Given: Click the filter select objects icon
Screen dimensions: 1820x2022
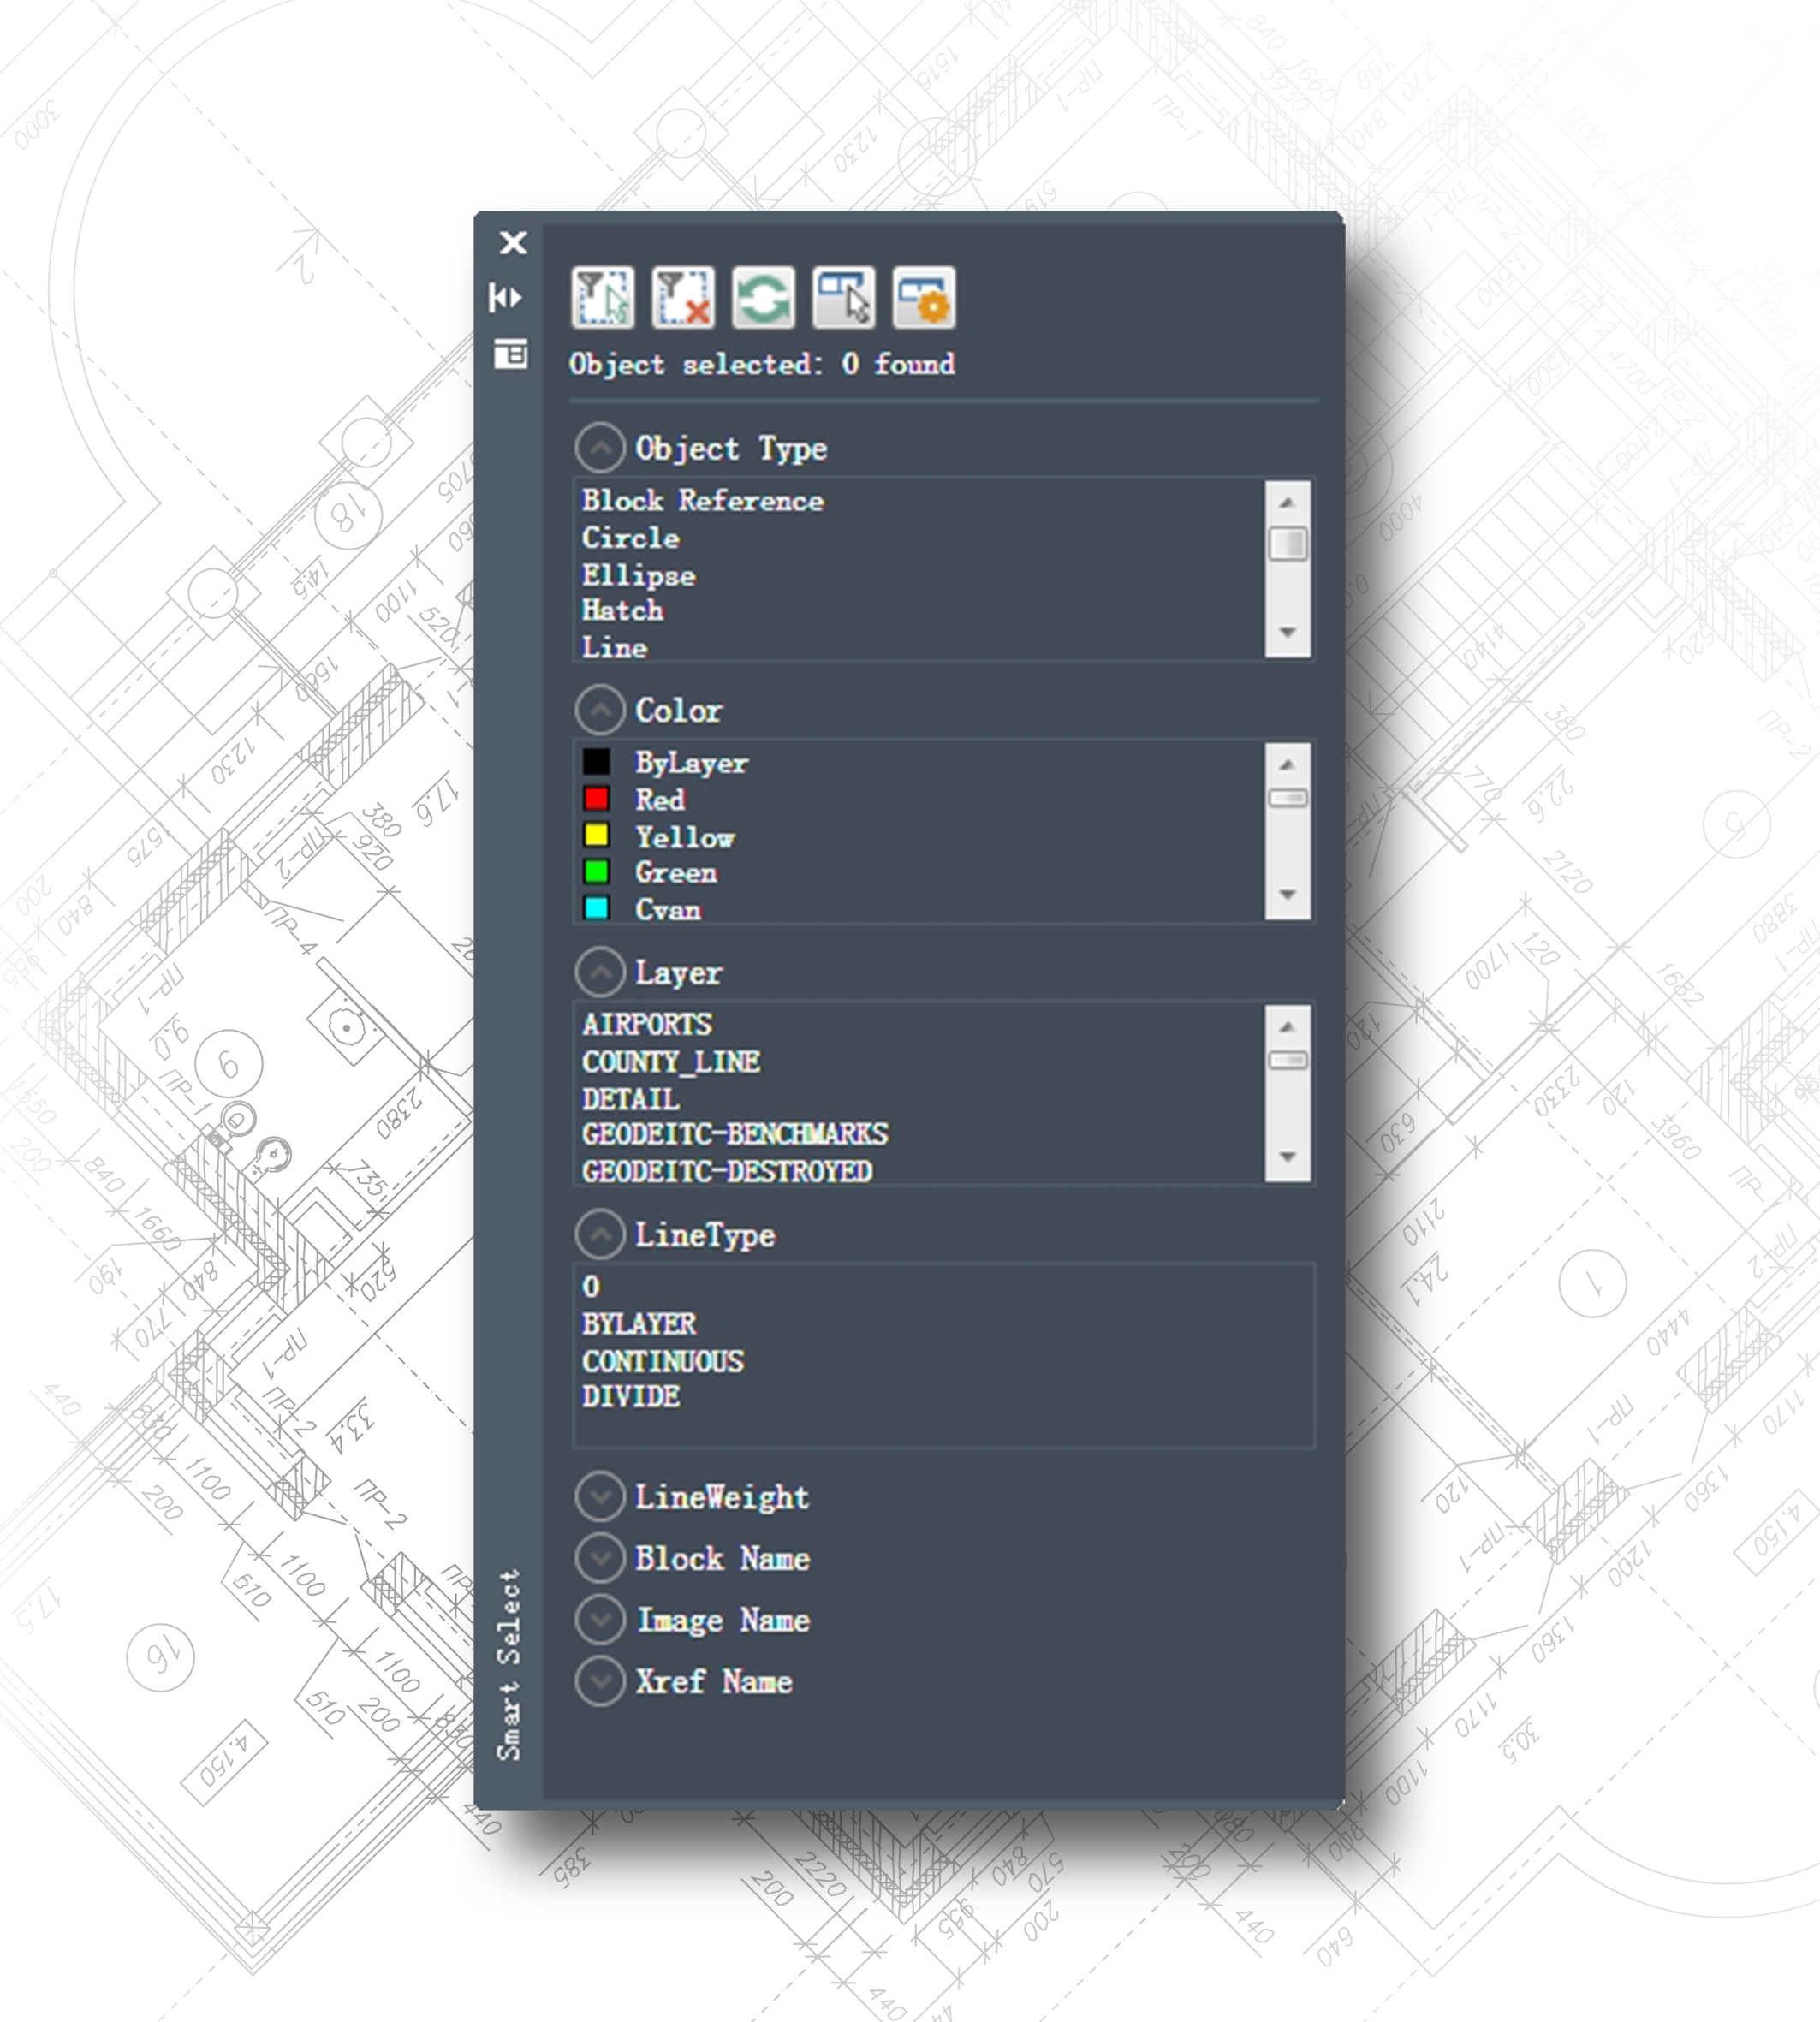Looking at the screenshot, I should (x=602, y=297).
